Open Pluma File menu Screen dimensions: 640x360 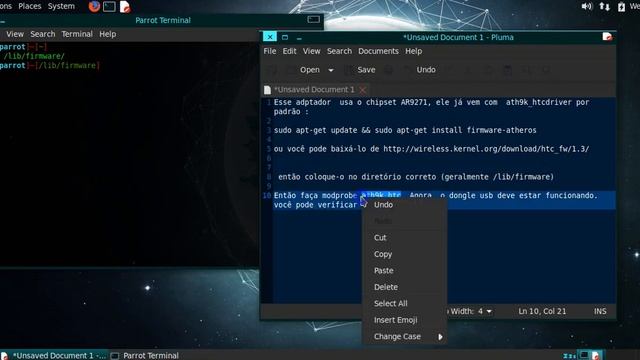pyautogui.click(x=270, y=51)
